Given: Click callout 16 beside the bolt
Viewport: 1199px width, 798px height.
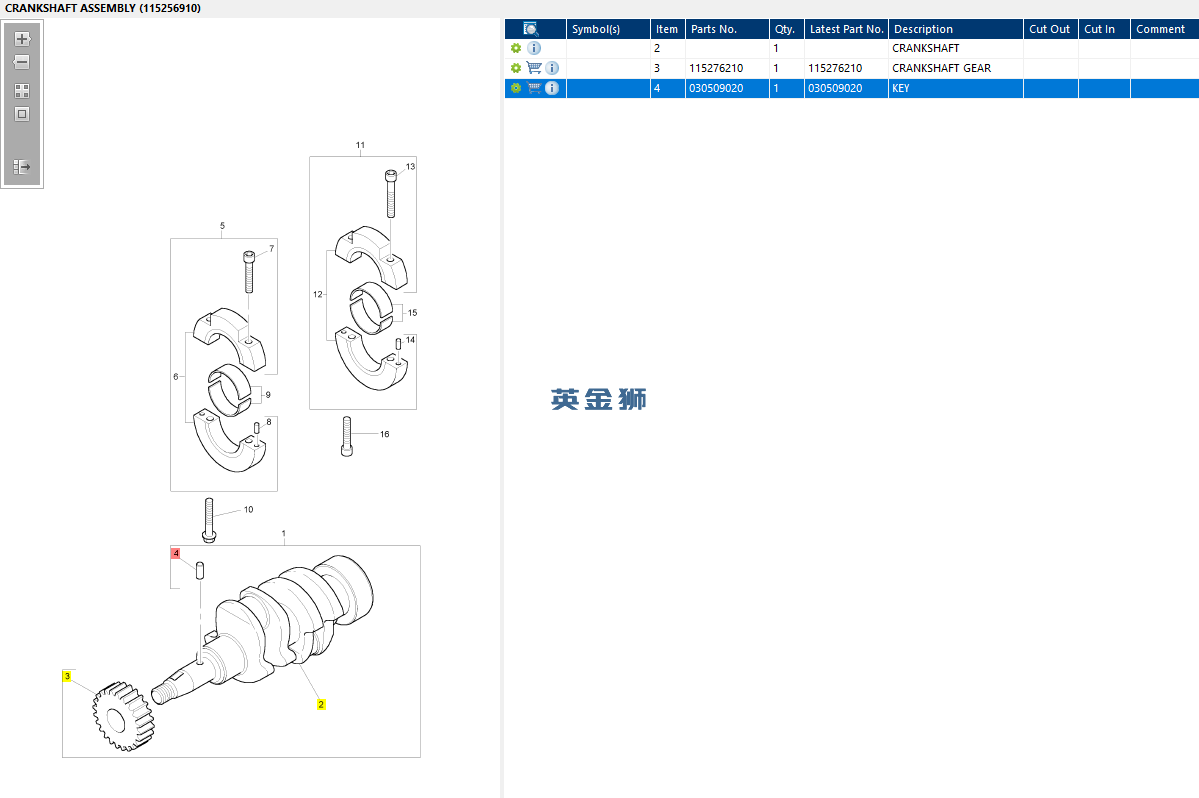Looking at the screenshot, I should tap(385, 434).
